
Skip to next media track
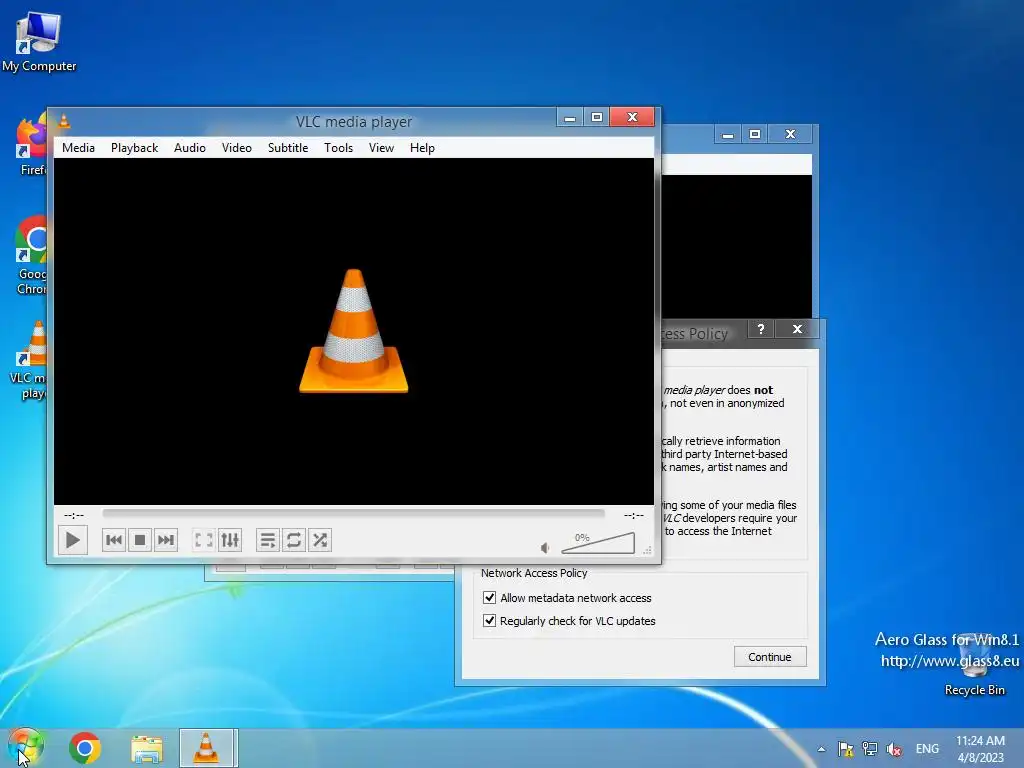pyautogui.click(x=166, y=540)
